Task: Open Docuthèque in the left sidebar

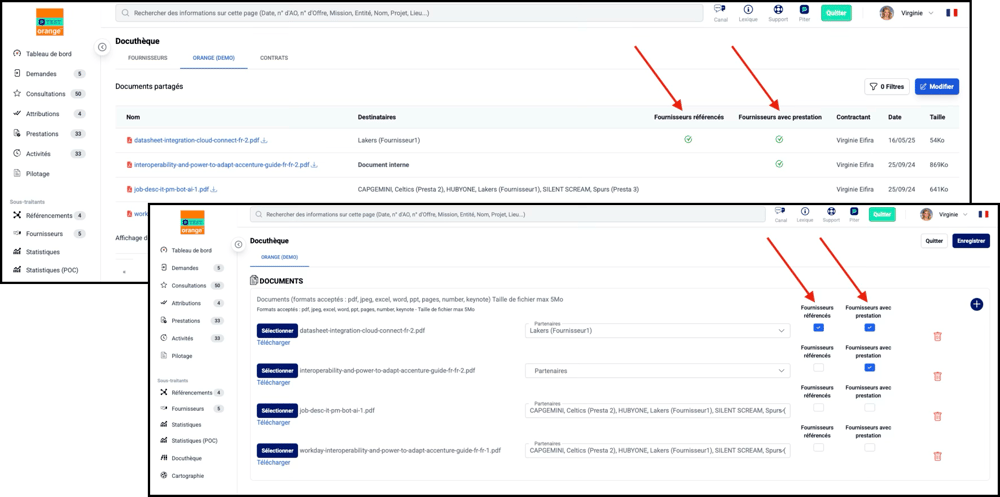Action: click(186, 458)
